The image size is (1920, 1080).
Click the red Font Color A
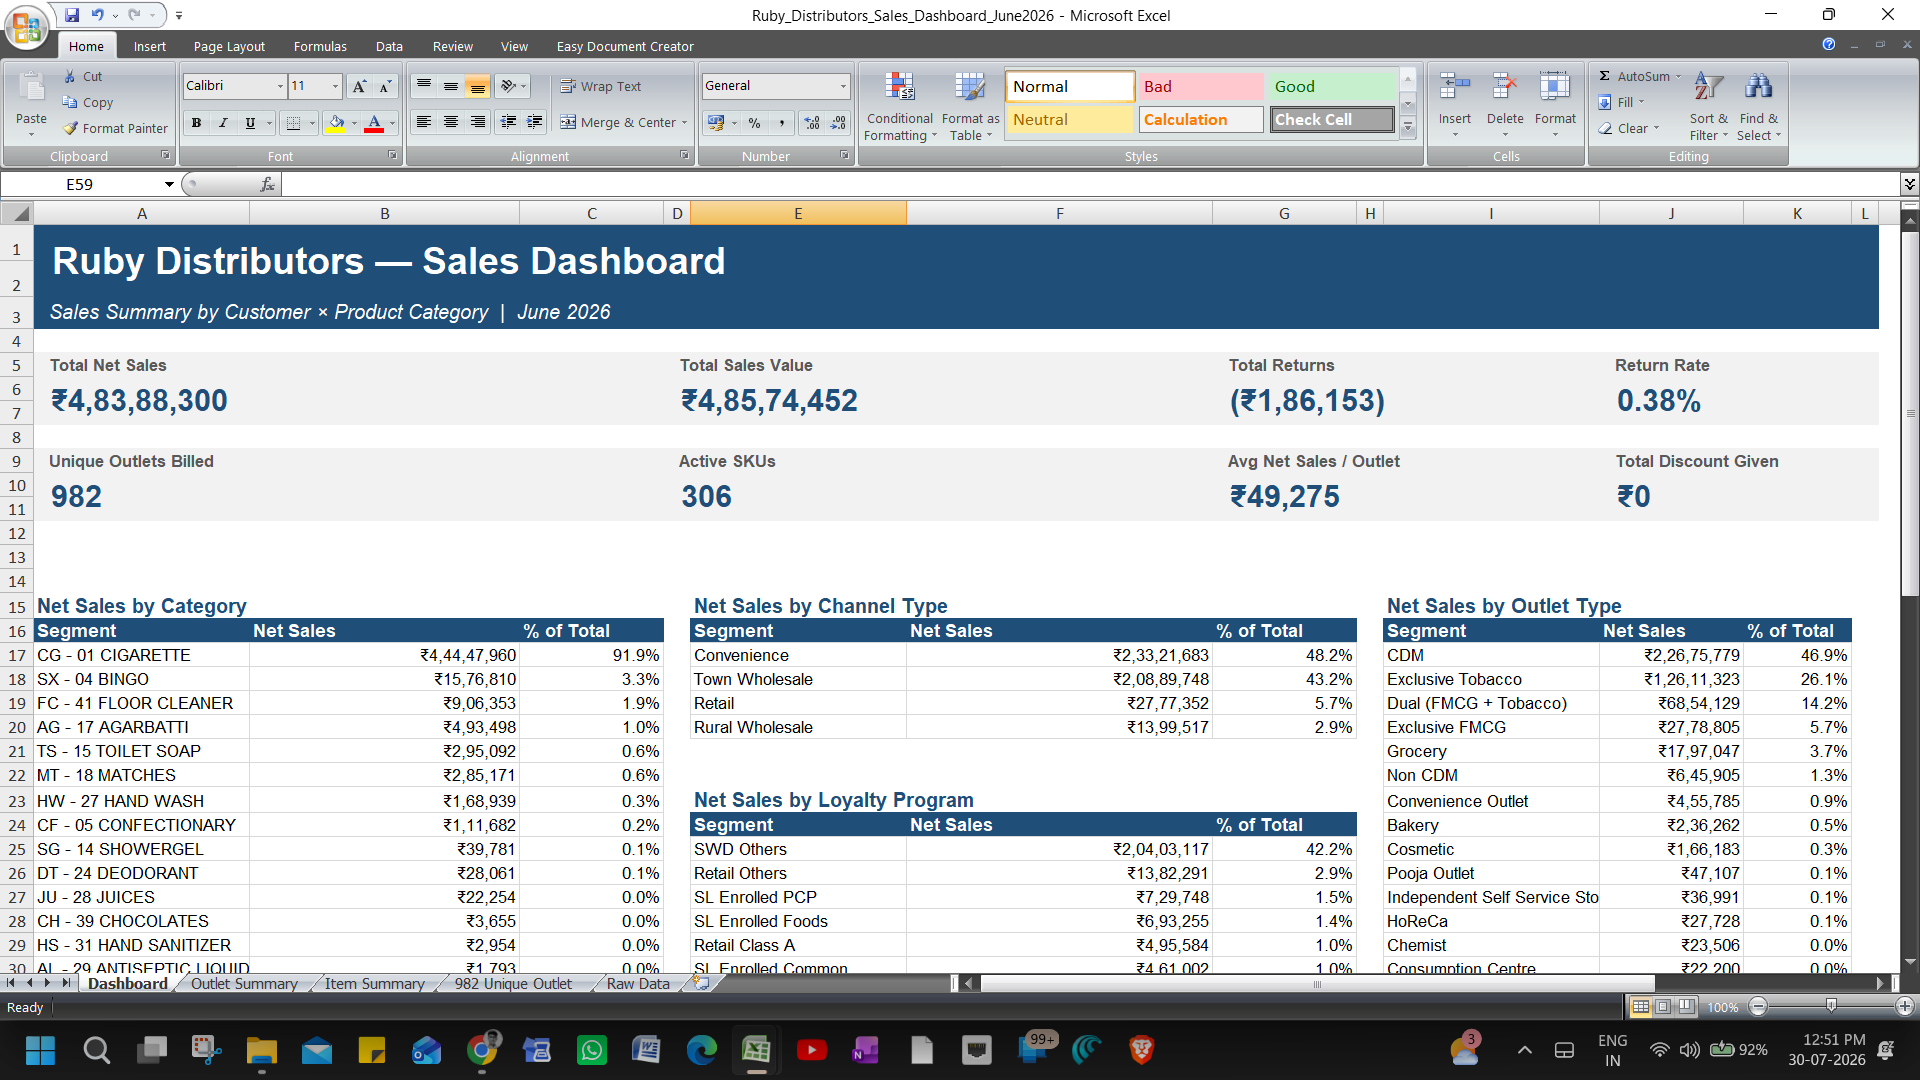[374, 123]
